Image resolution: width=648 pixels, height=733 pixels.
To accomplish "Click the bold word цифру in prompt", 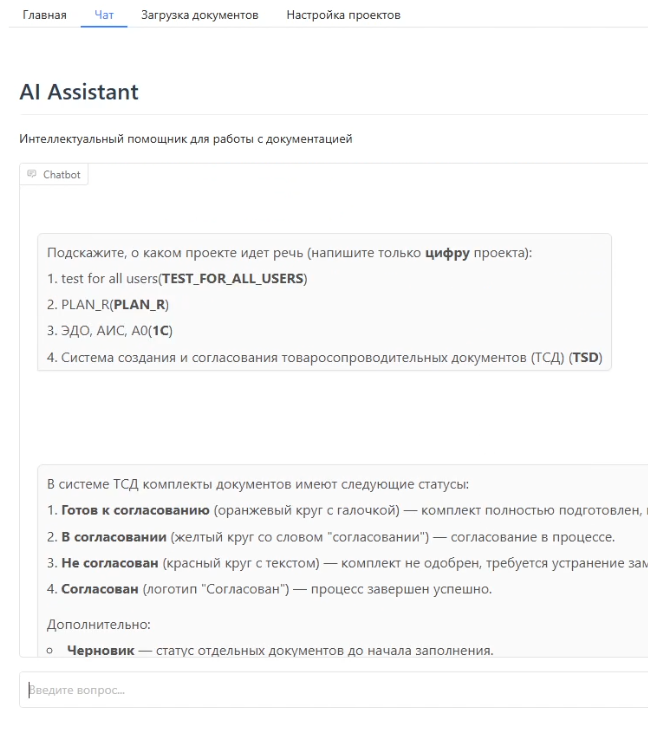I will 447,253.
